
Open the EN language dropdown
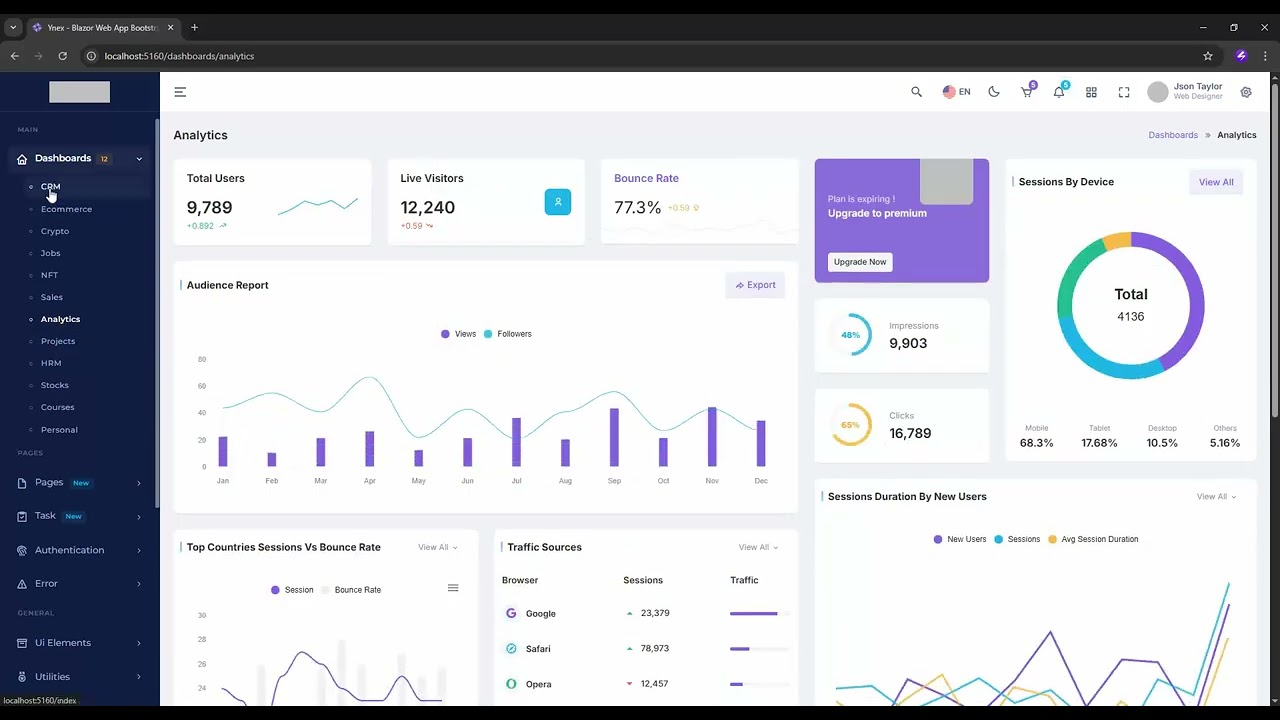956,92
